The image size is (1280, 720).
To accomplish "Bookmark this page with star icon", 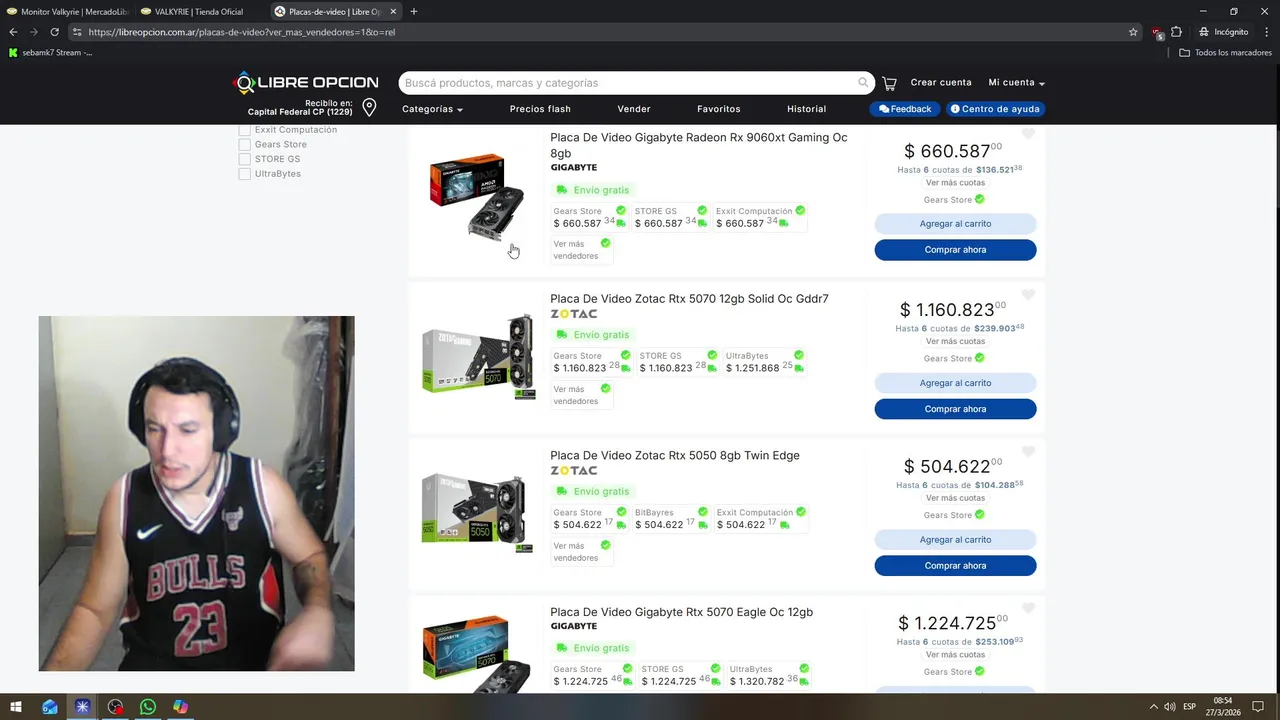I will 1133,32.
